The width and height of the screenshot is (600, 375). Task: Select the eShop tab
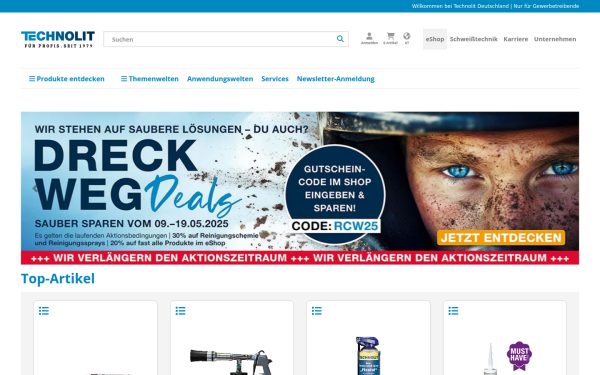point(435,39)
